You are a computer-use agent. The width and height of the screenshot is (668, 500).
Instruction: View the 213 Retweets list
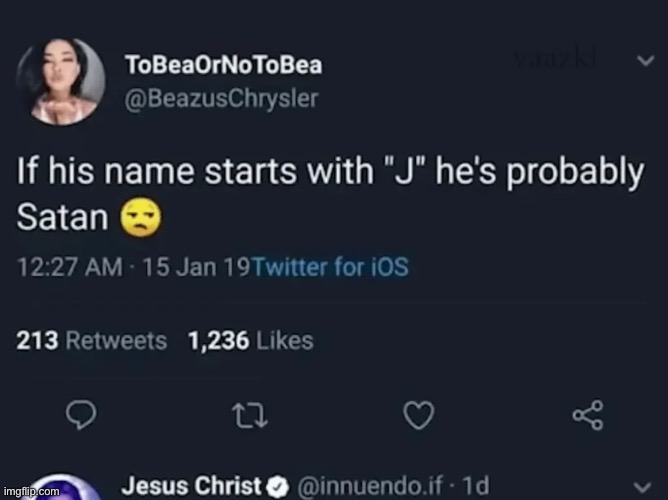point(92,341)
